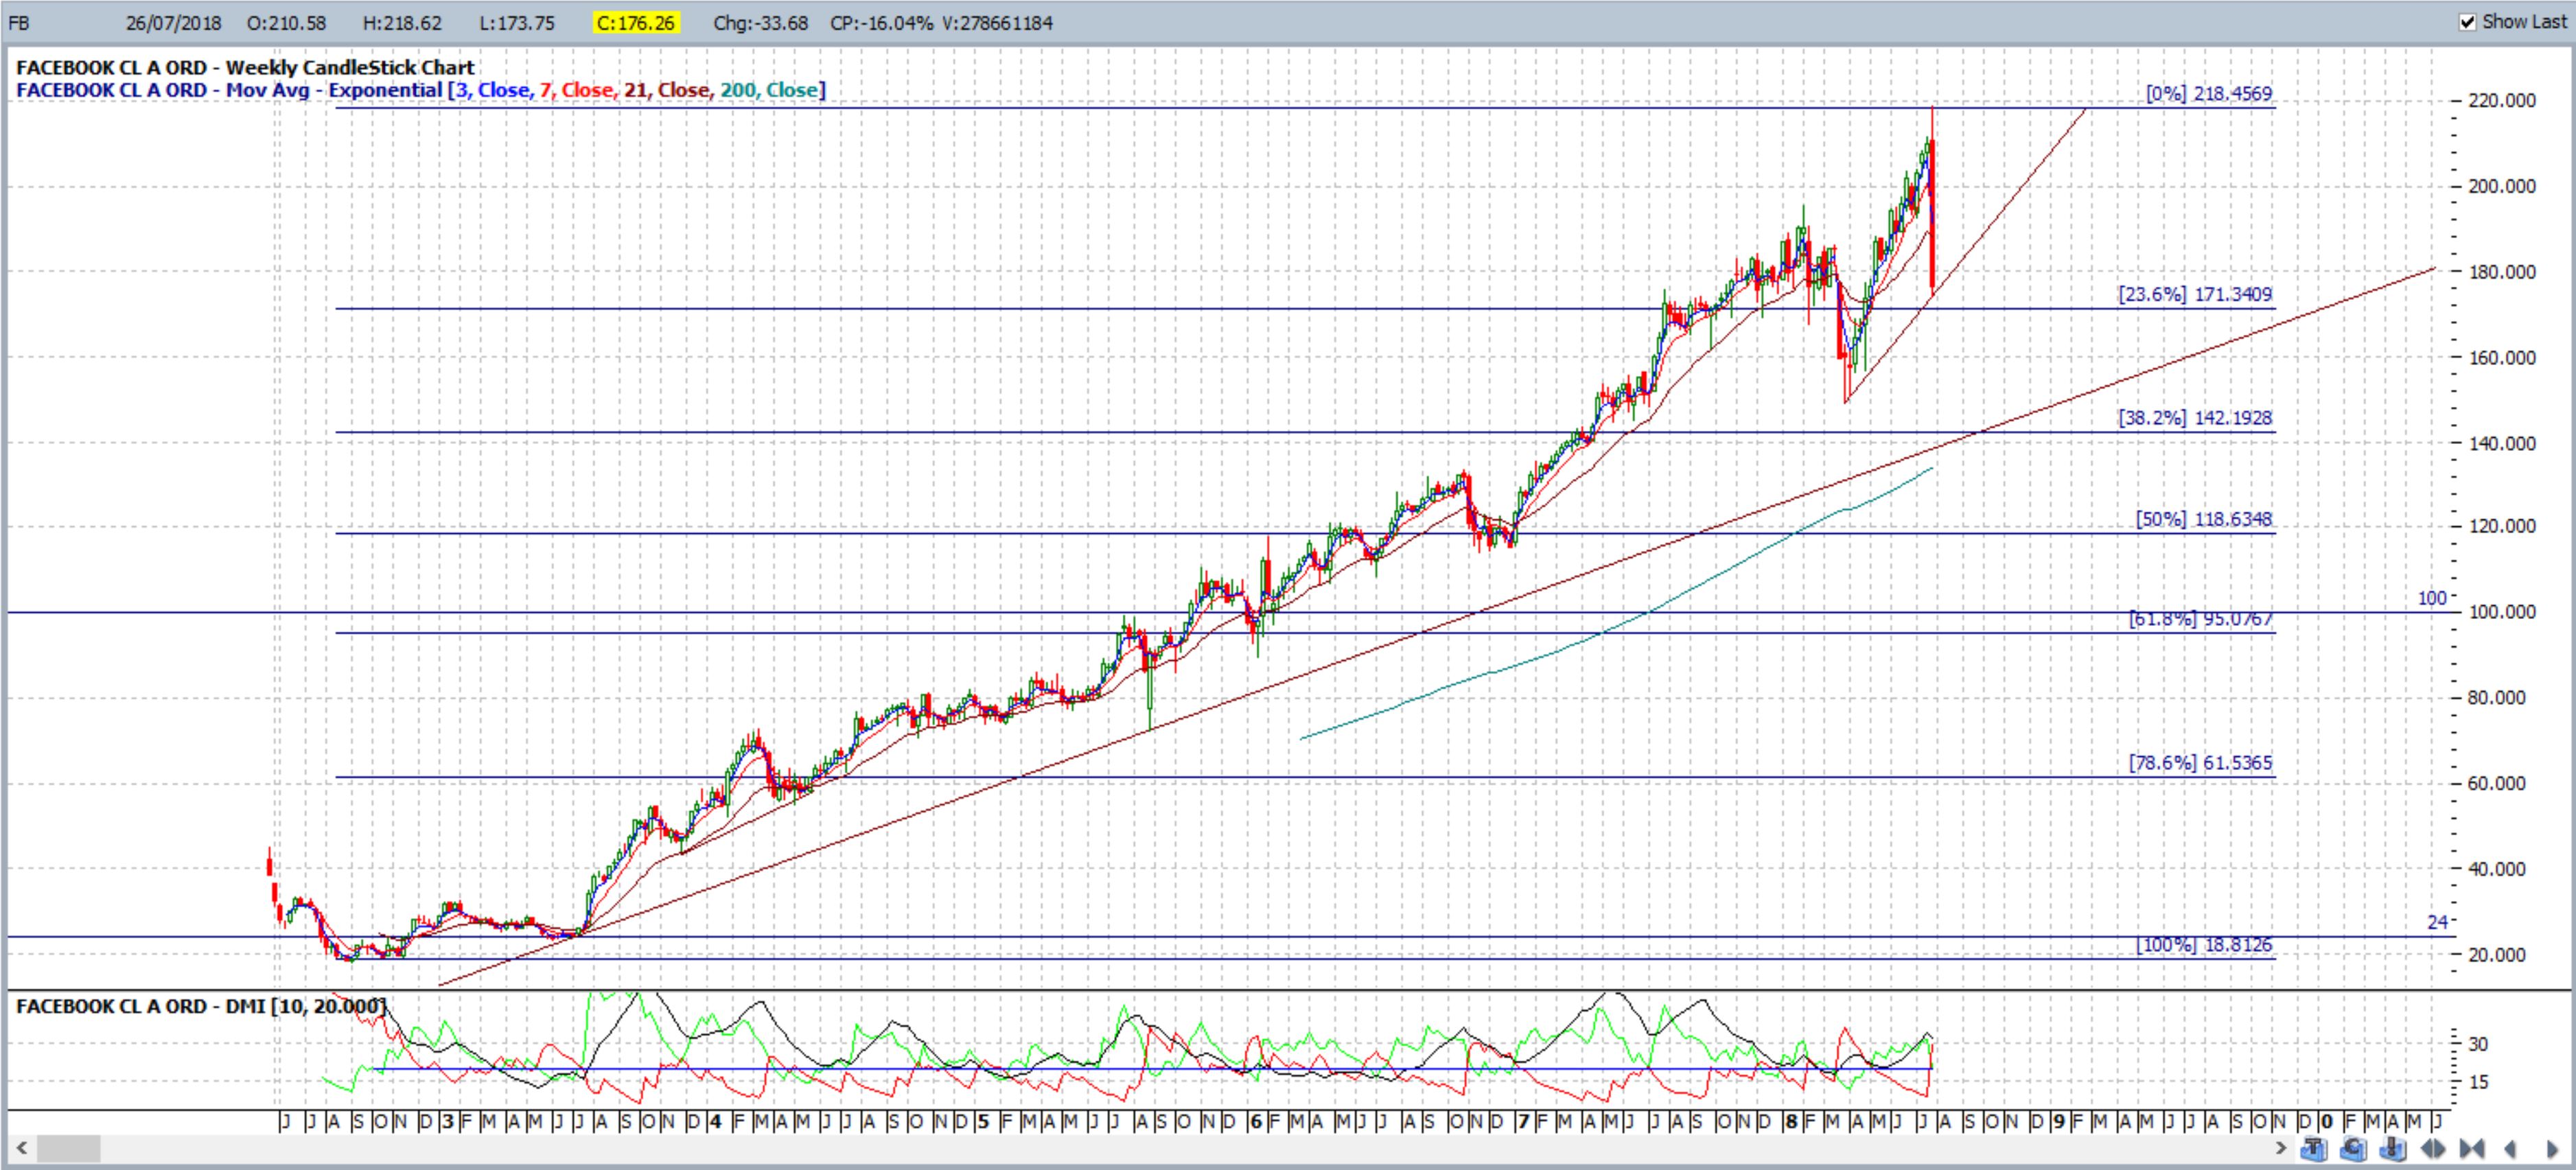Image resolution: width=2576 pixels, height=1170 pixels.
Task: Click the DMI axis value 15
Action: click(2478, 1082)
